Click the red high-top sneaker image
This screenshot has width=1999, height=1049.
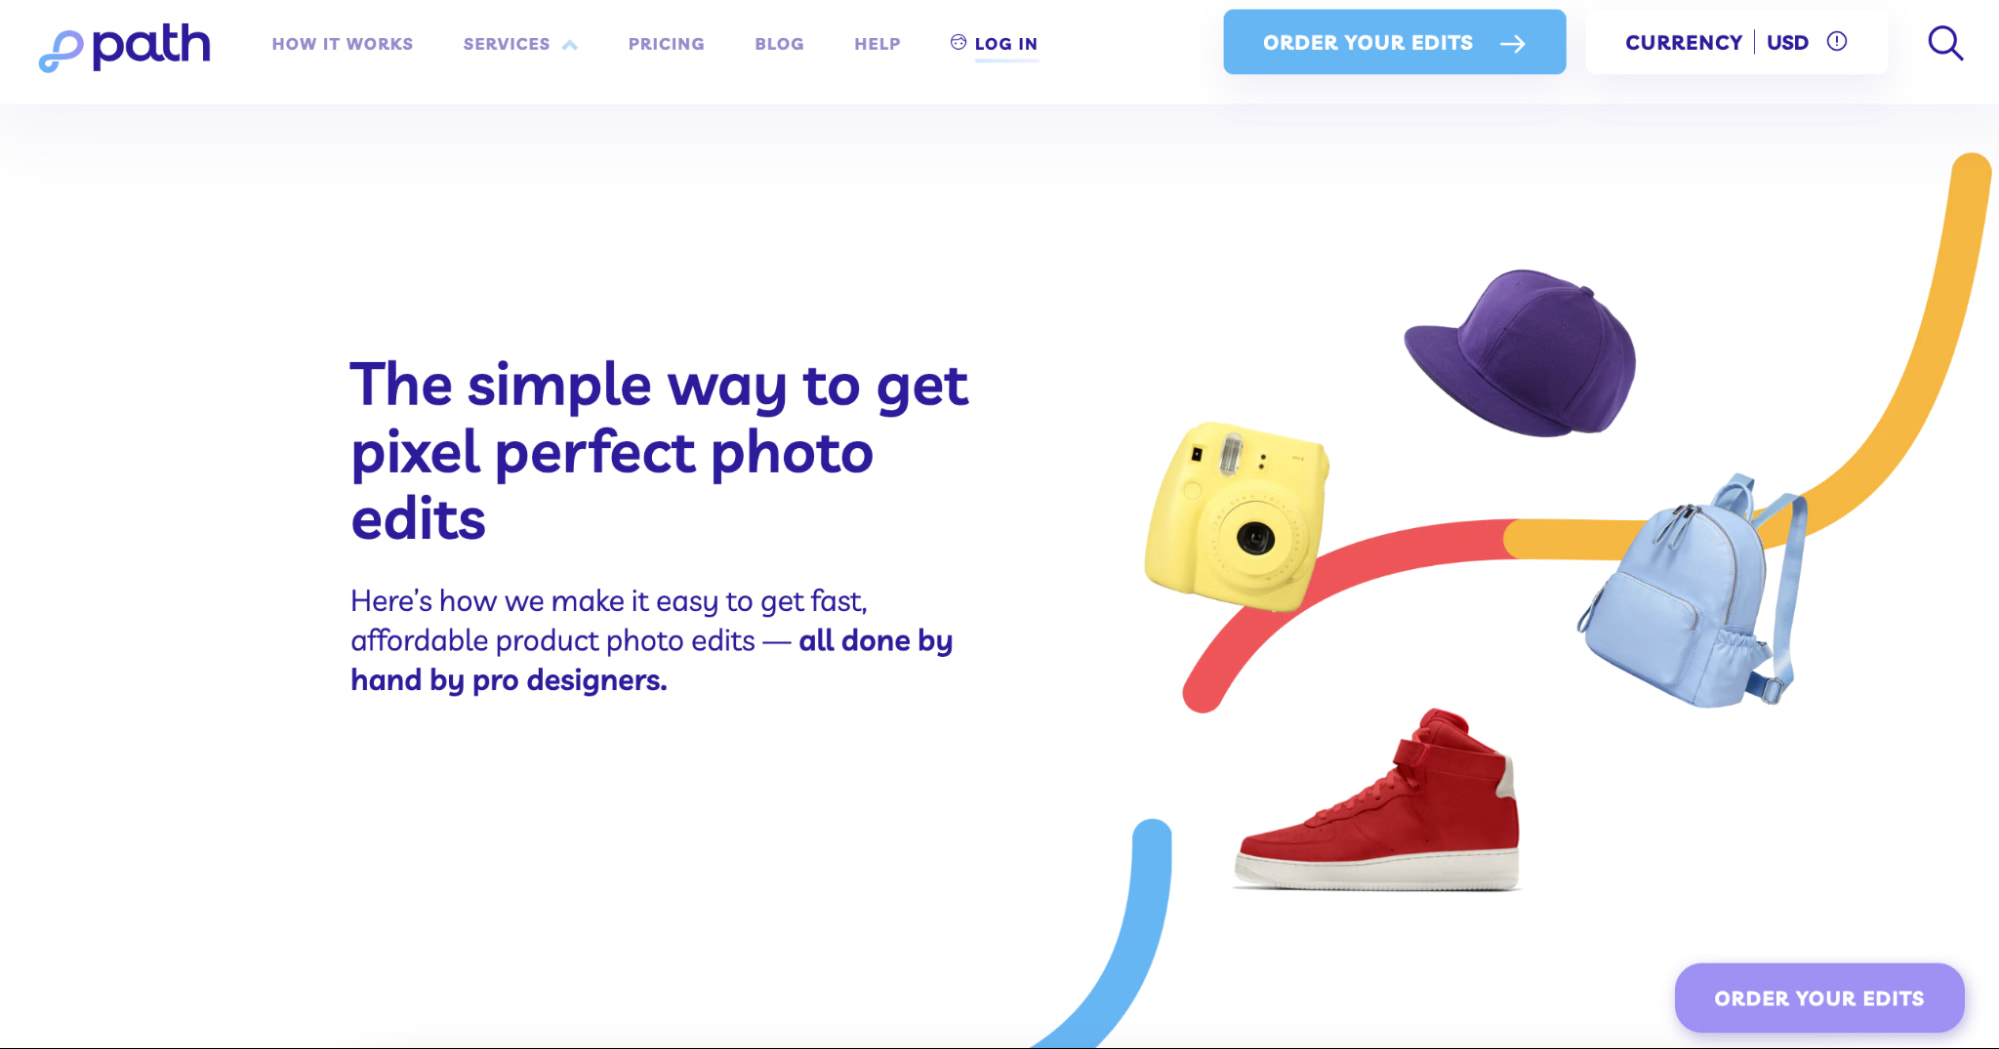1378,800
